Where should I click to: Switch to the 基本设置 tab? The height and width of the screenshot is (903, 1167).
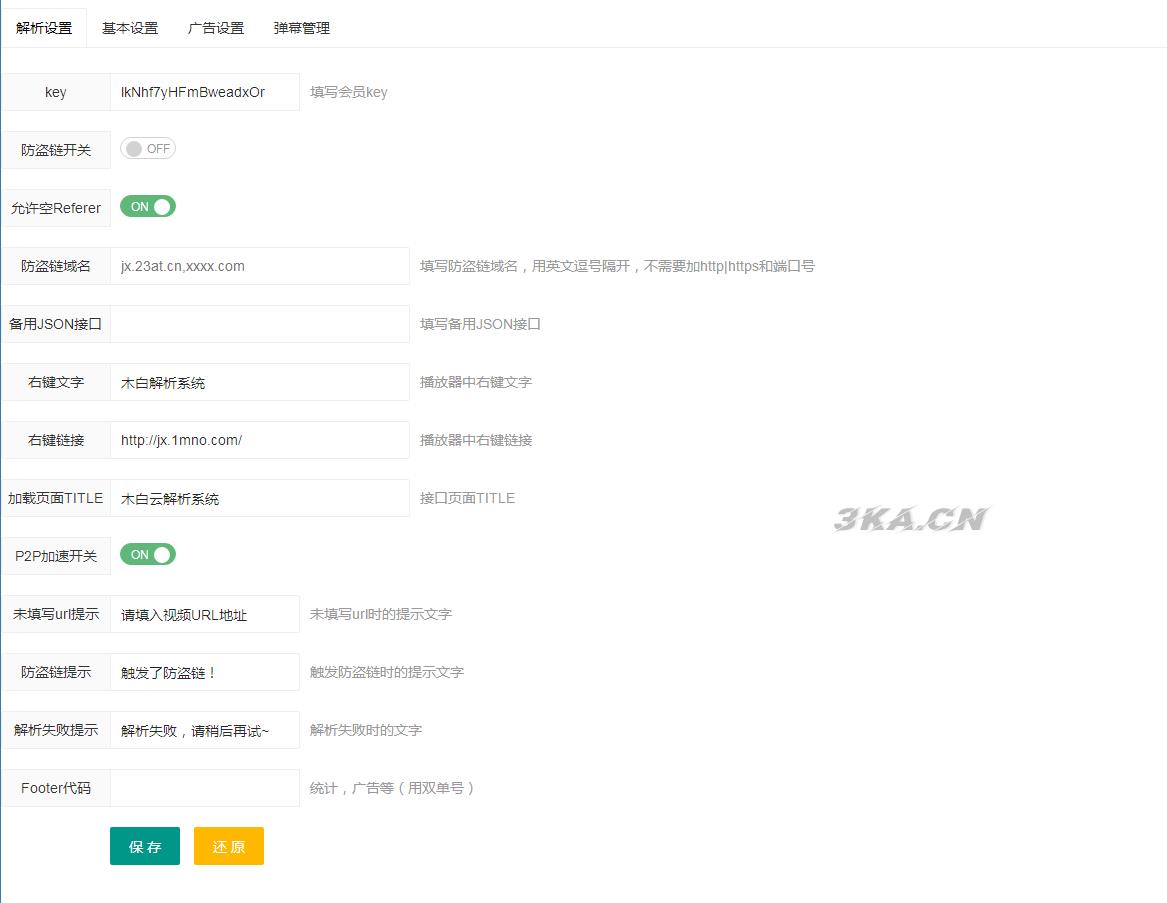tap(128, 28)
